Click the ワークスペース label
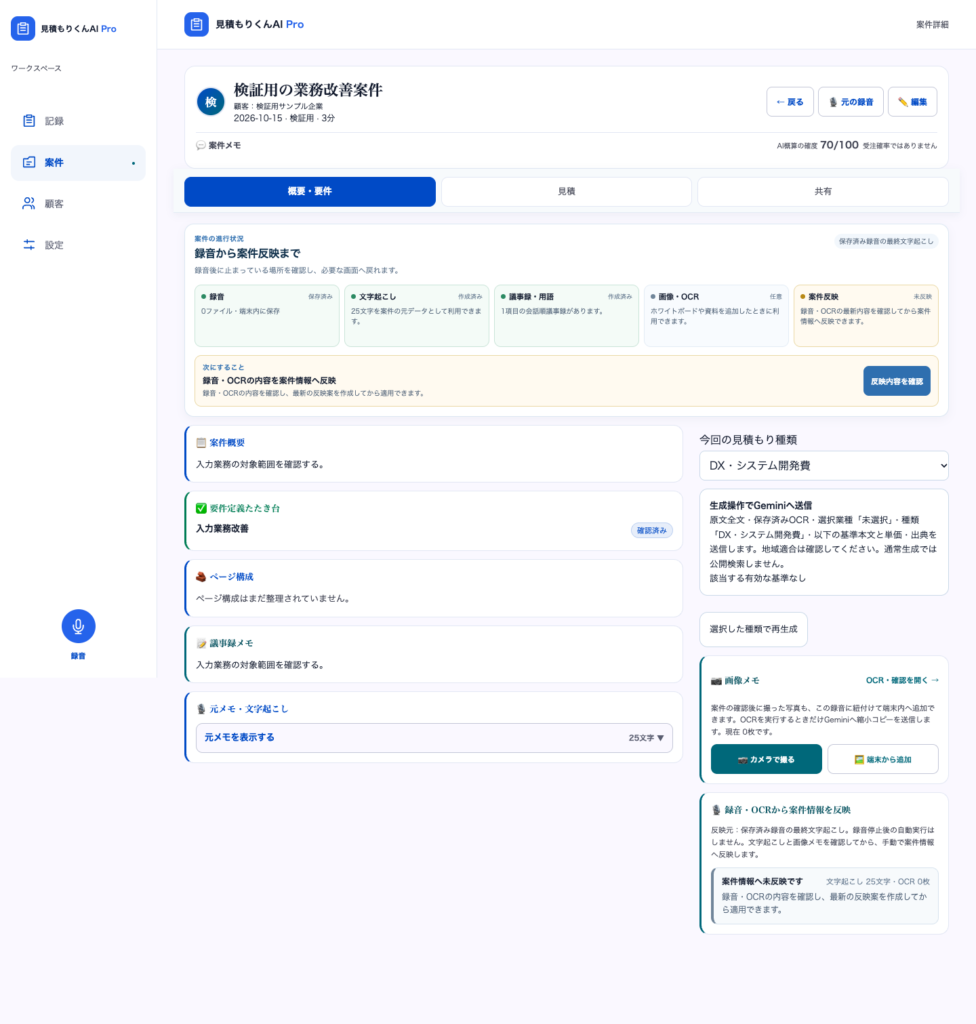 (x=36, y=68)
